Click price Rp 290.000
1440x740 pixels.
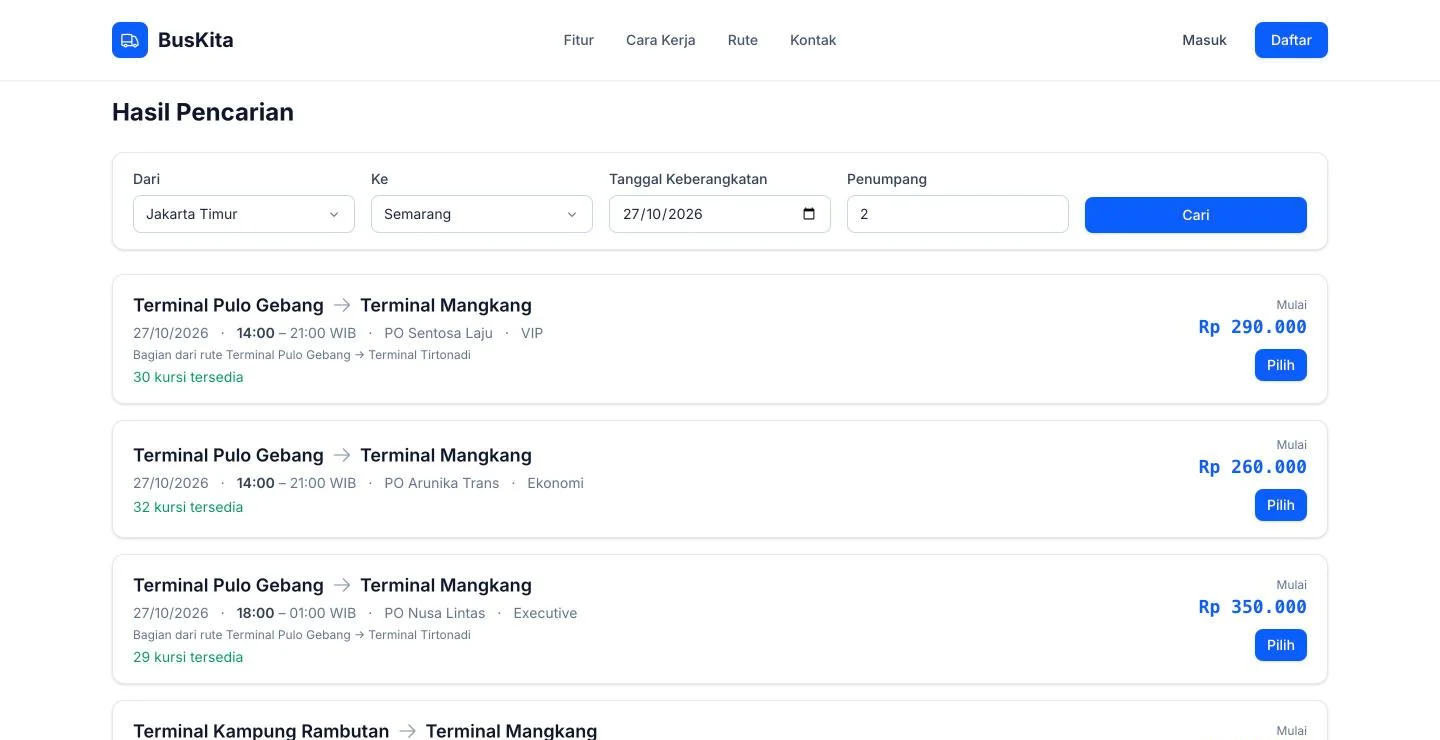click(x=1253, y=327)
